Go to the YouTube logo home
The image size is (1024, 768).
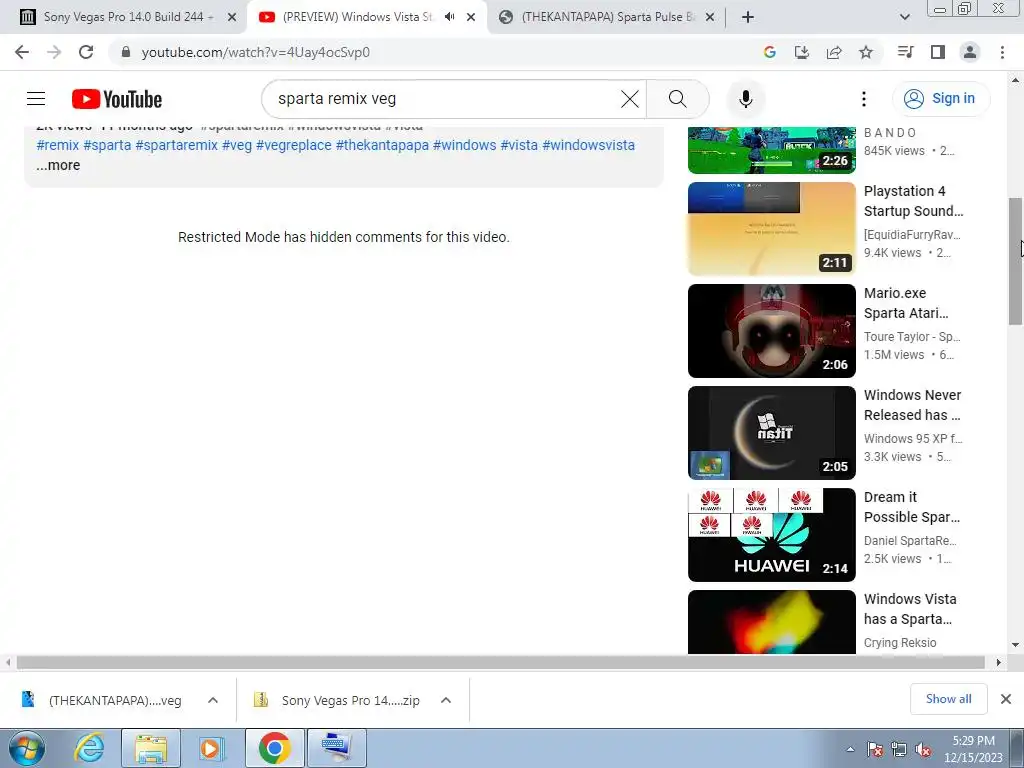117,99
